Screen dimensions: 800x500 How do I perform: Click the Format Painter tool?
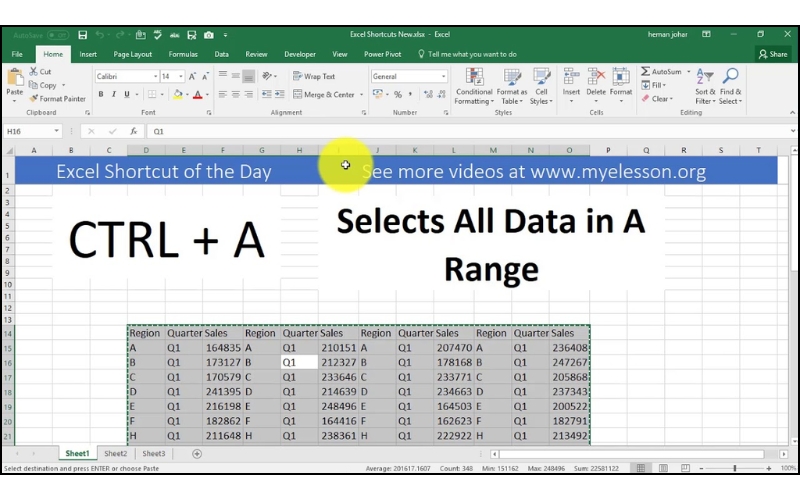tap(58, 99)
